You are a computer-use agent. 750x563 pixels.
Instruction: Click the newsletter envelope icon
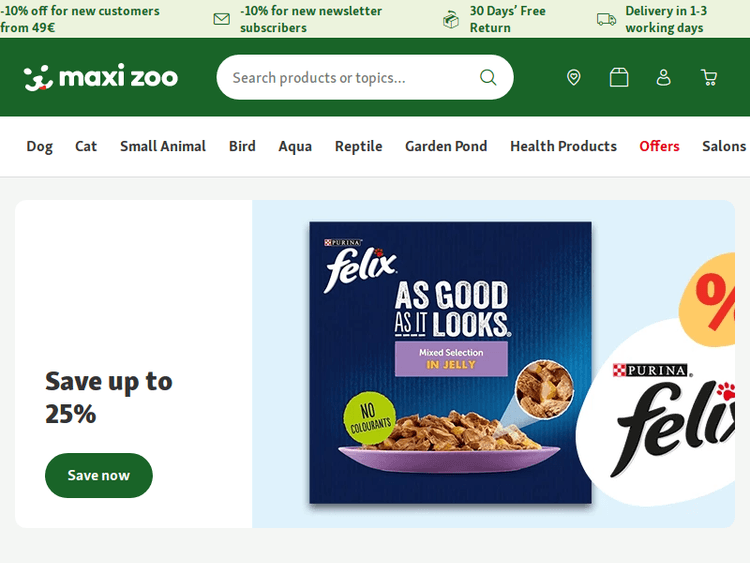(x=222, y=19)
